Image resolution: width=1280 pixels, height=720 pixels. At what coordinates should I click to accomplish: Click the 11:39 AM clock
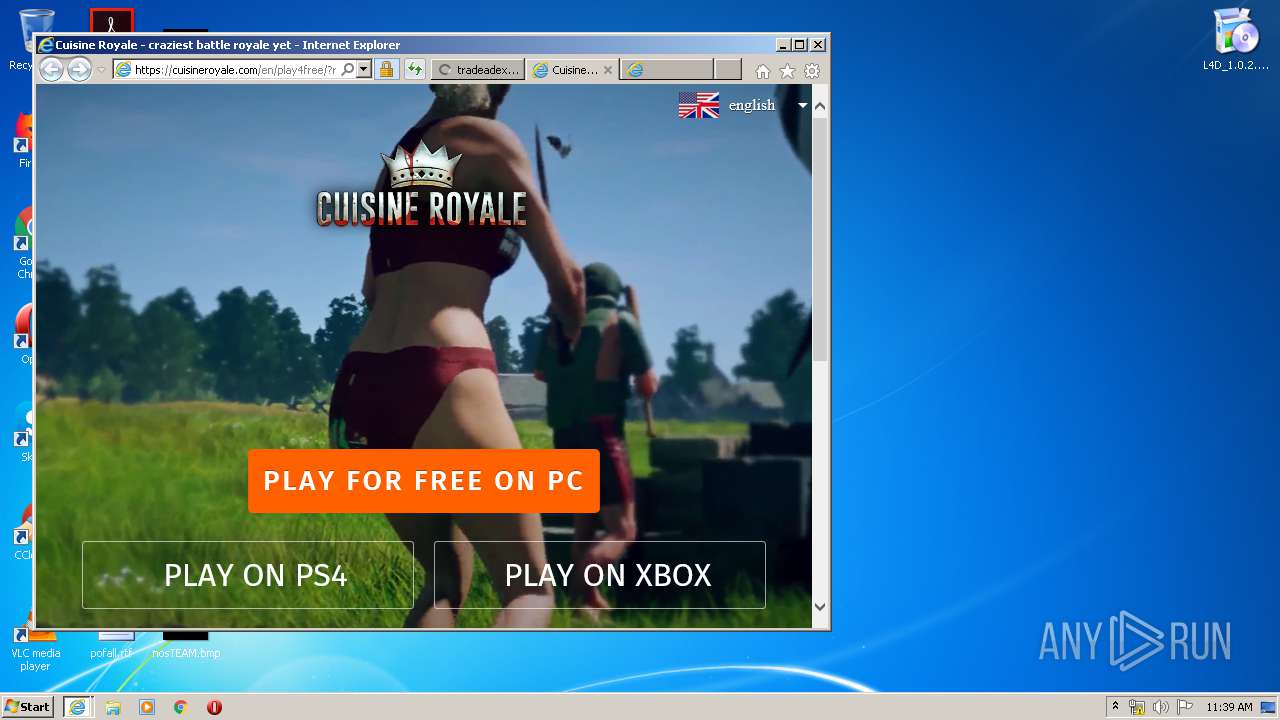(1229, 707)
